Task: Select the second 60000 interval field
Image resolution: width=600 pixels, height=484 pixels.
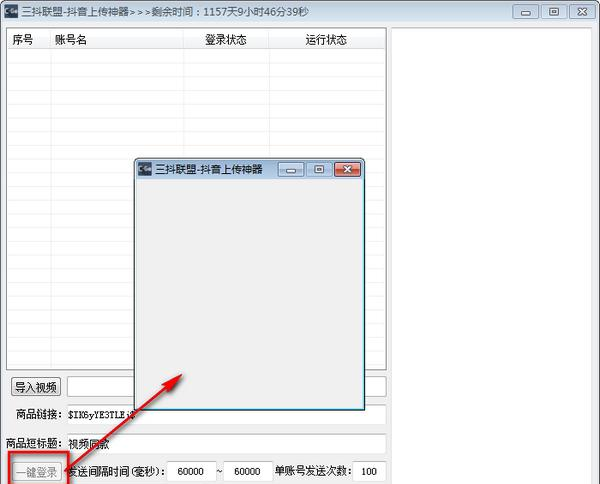Action: click(x=248, y=471)
